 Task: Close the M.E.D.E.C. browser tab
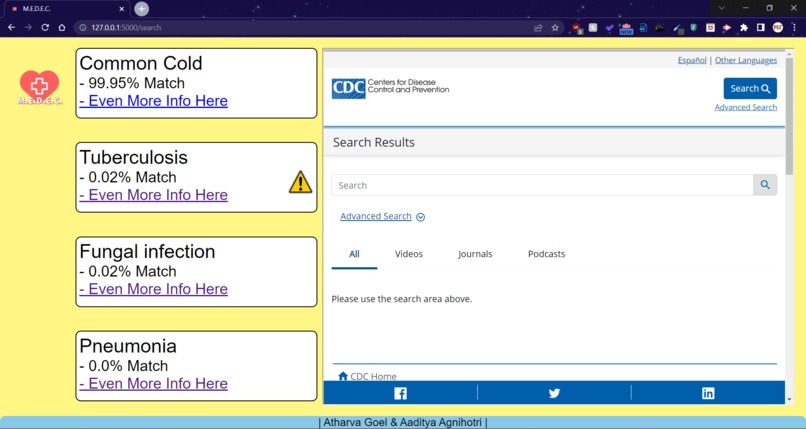[x=121, y=9]
